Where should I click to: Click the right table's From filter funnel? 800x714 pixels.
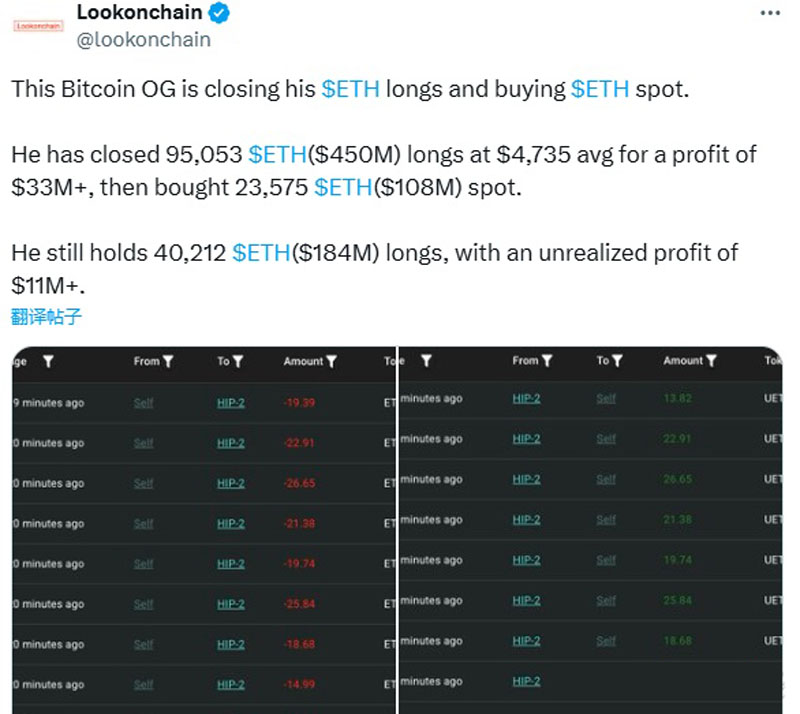(x=549, y=361)
